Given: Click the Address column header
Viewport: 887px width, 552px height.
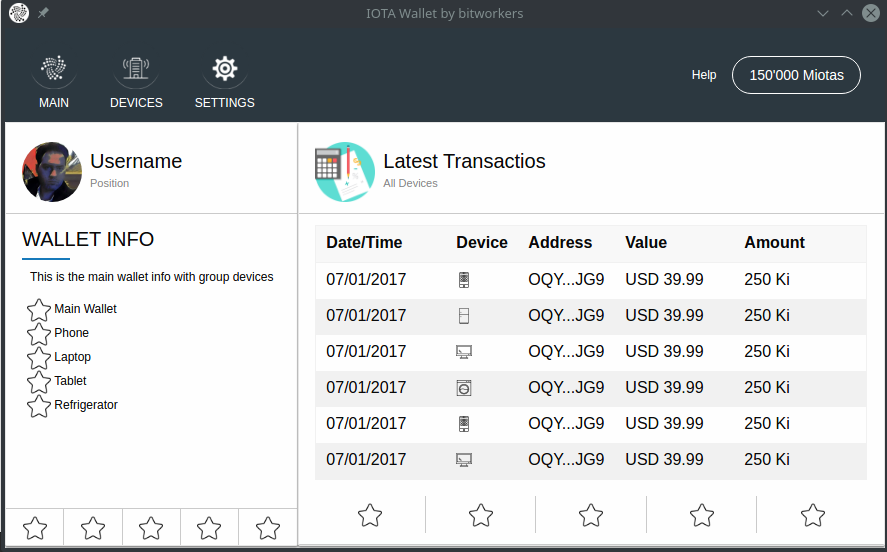Looking at the screenshot, I should tap(560, 242).
